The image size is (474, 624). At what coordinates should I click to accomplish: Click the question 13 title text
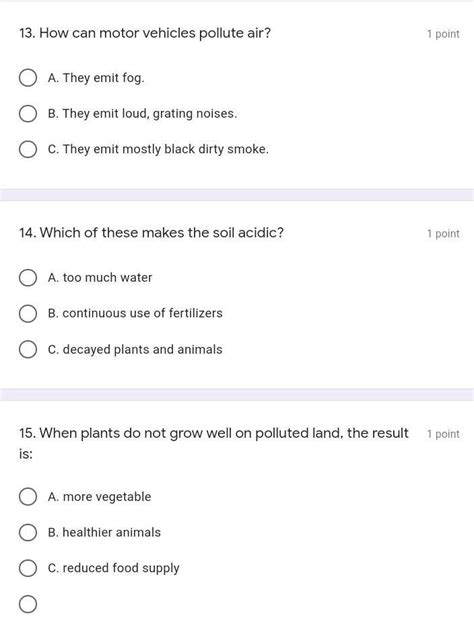145,33
